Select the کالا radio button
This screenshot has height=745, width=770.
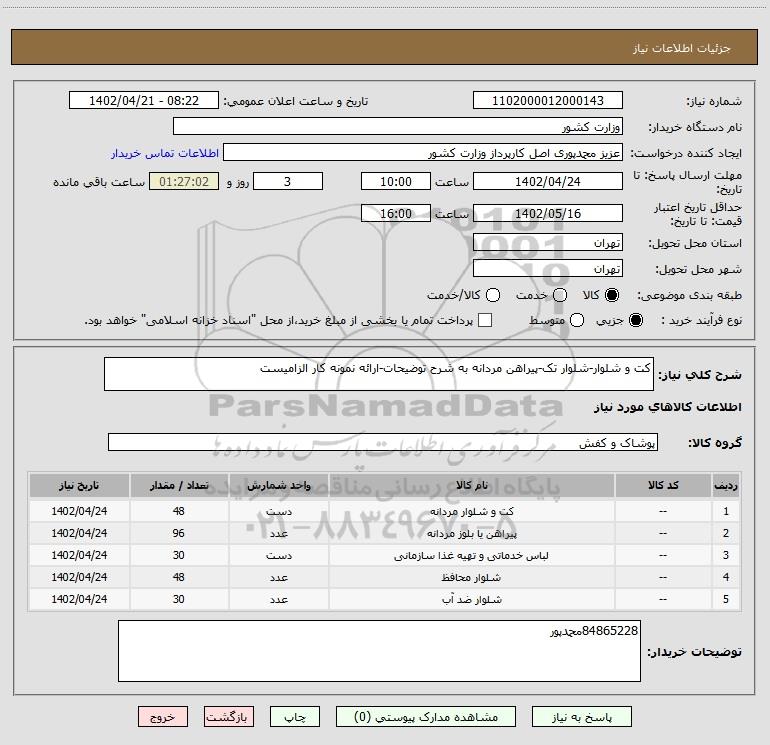612,295
